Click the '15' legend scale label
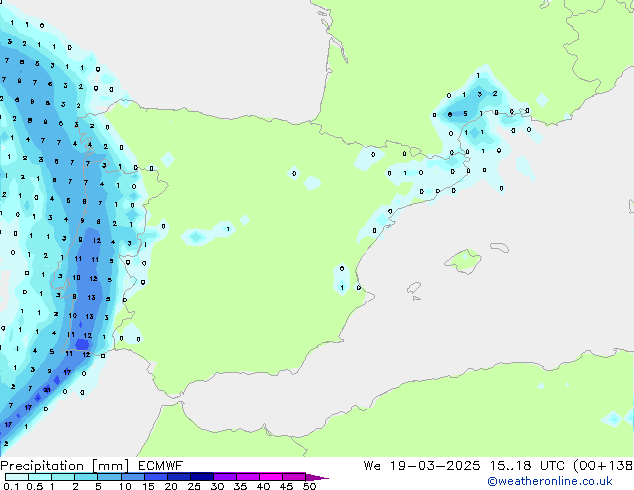The image size is (634, 490). tap(148, 486)
